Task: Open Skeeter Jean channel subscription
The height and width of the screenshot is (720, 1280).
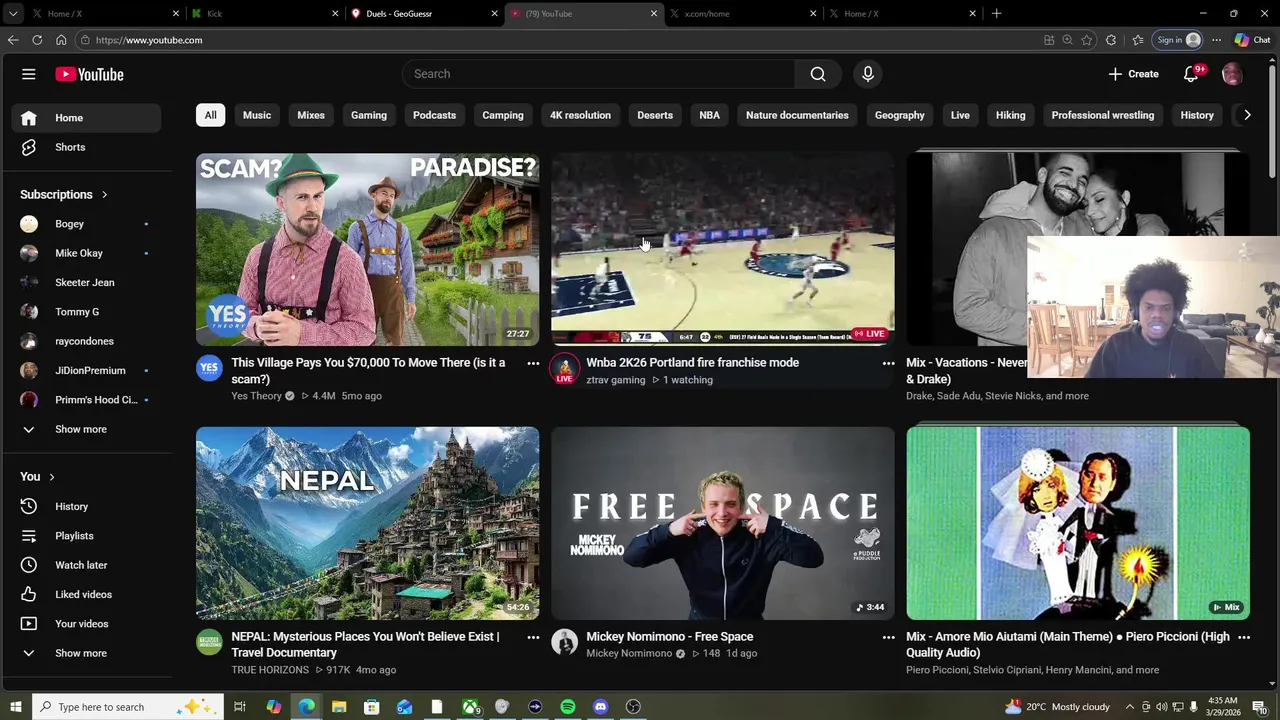Action: [86, 282]
